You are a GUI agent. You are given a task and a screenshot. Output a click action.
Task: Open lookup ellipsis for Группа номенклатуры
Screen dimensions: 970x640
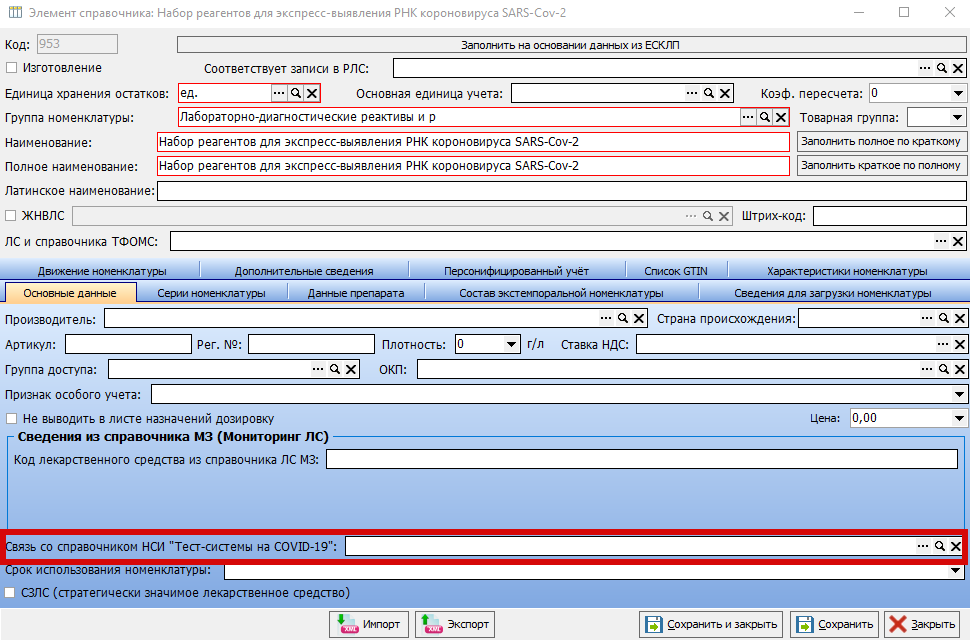pyautogui.click(x=747, y=118)
